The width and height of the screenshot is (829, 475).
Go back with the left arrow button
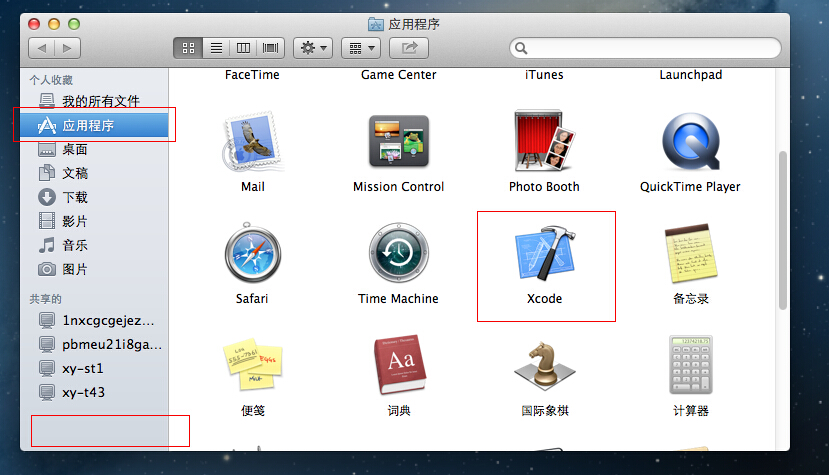41,48
